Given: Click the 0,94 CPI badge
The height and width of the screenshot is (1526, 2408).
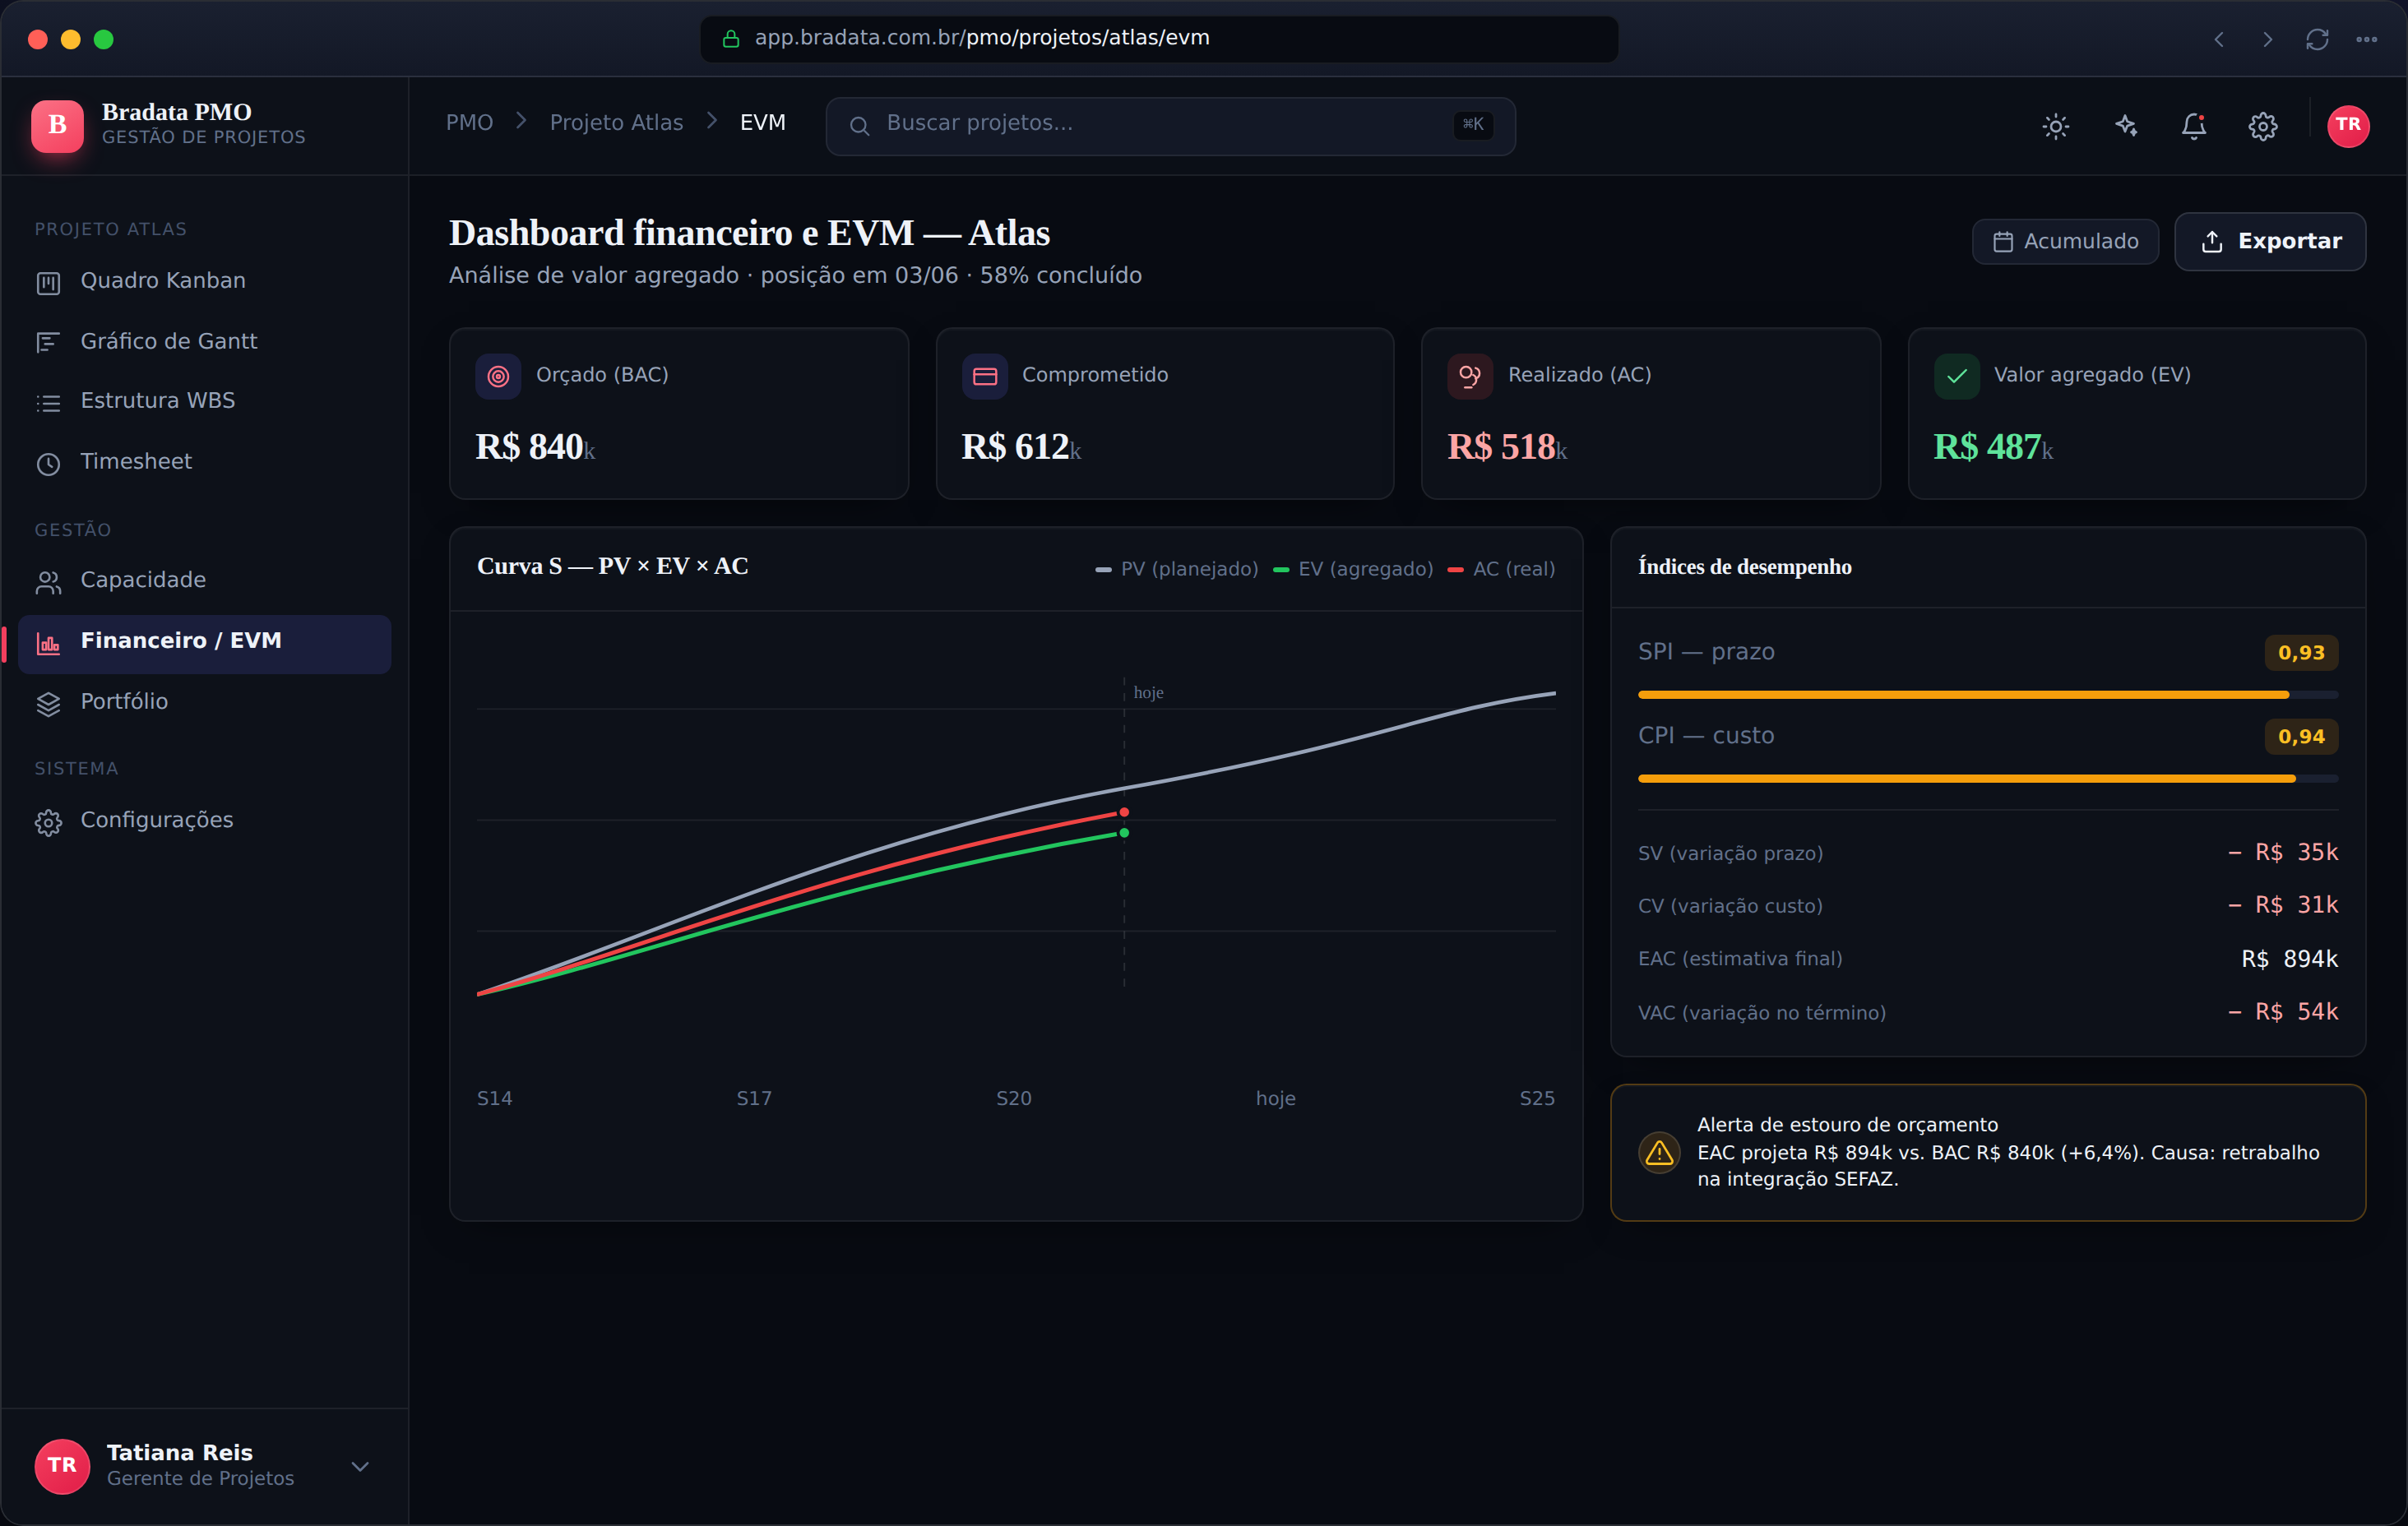Looking at the screenshot, I should click(2301, 737).
